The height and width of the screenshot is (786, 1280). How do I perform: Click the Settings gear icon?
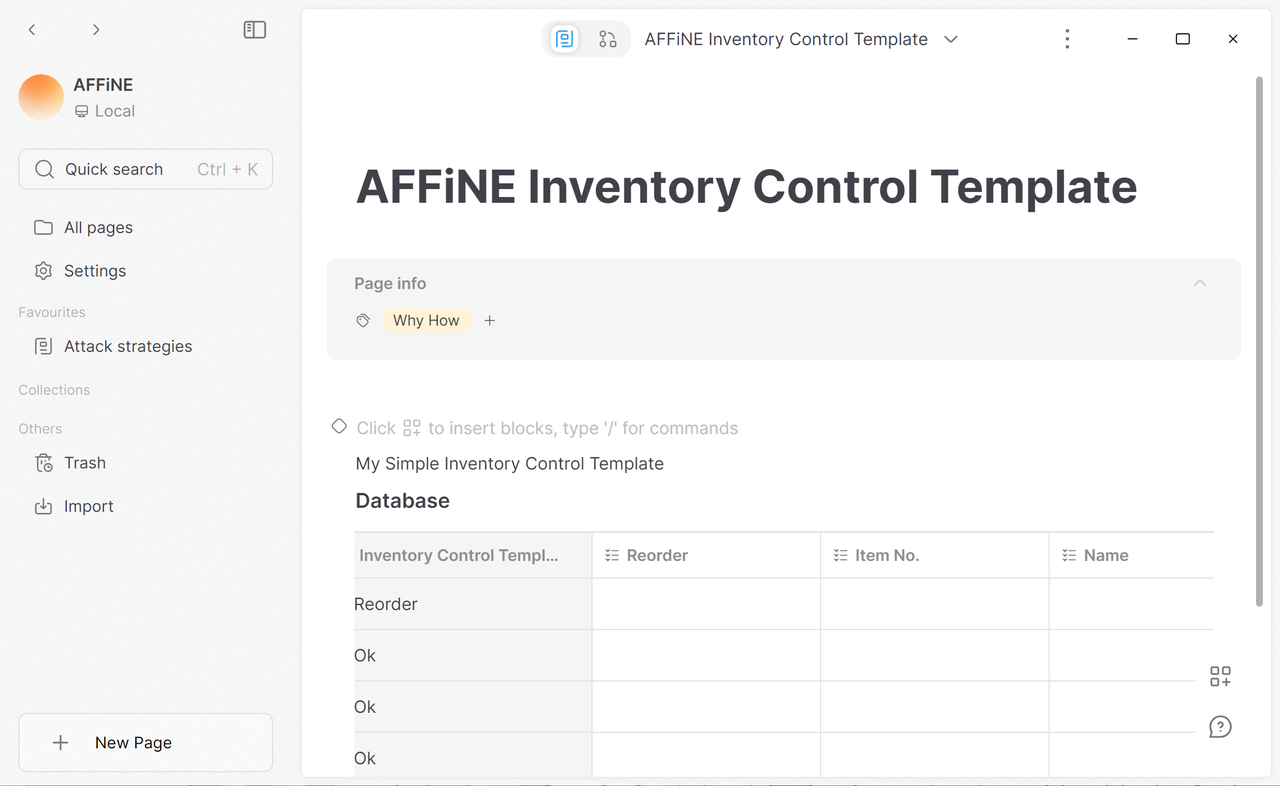pyautogui.click(x=43, y=271)
